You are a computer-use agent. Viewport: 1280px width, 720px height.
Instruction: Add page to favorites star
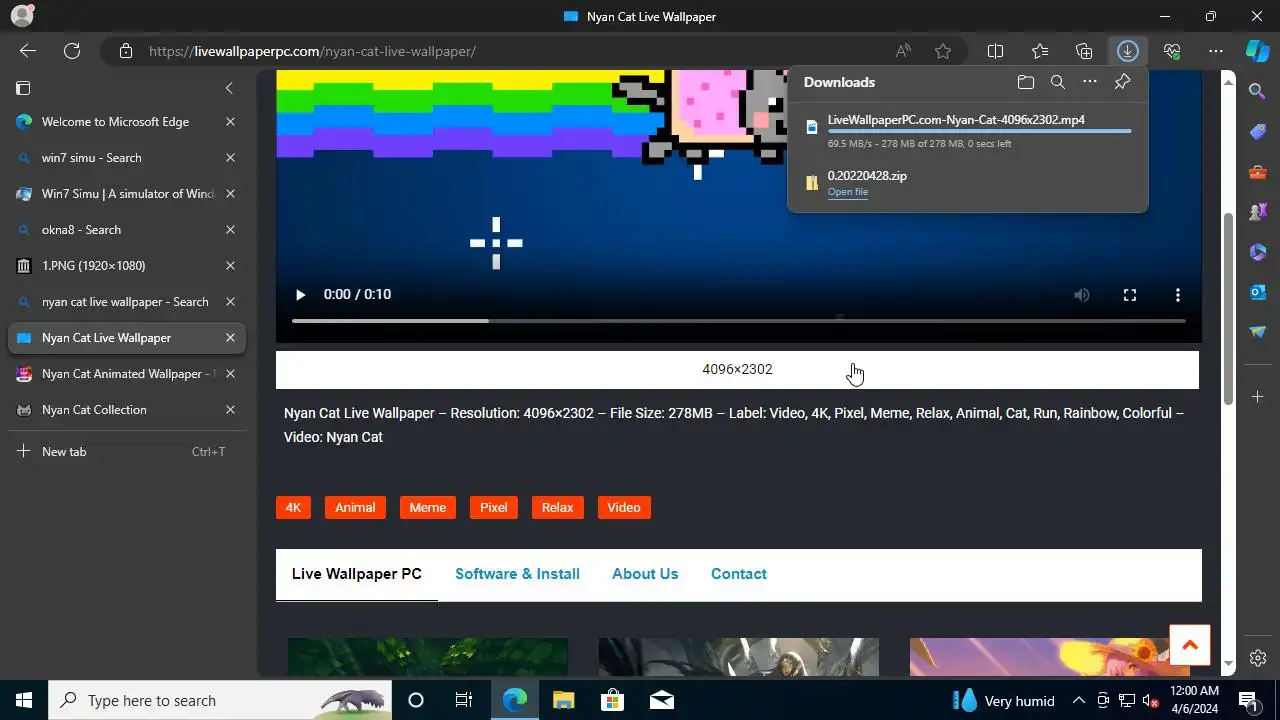click(943, 51)
